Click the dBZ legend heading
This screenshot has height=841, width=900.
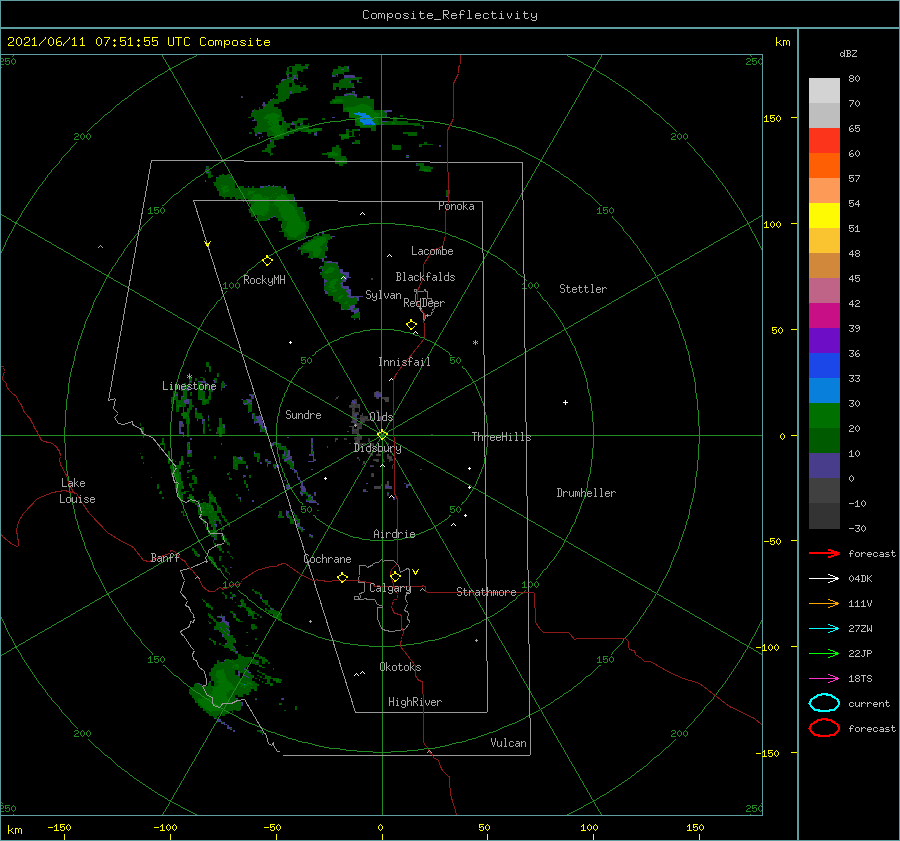848,53
